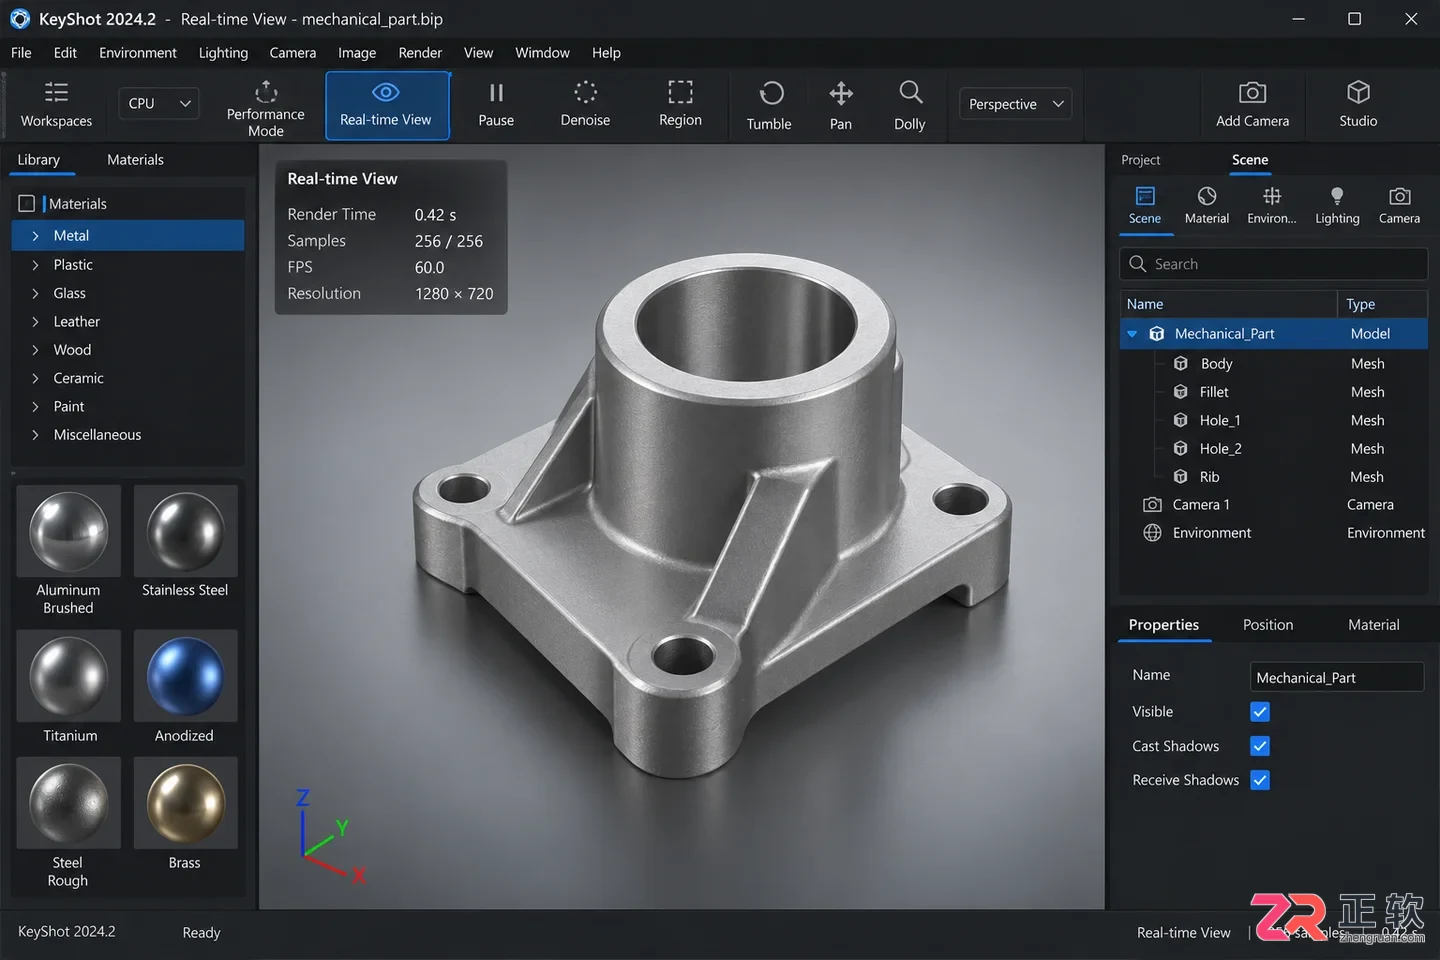Enable the Denoise tool
1440x960 pixels.
point(585,105)
